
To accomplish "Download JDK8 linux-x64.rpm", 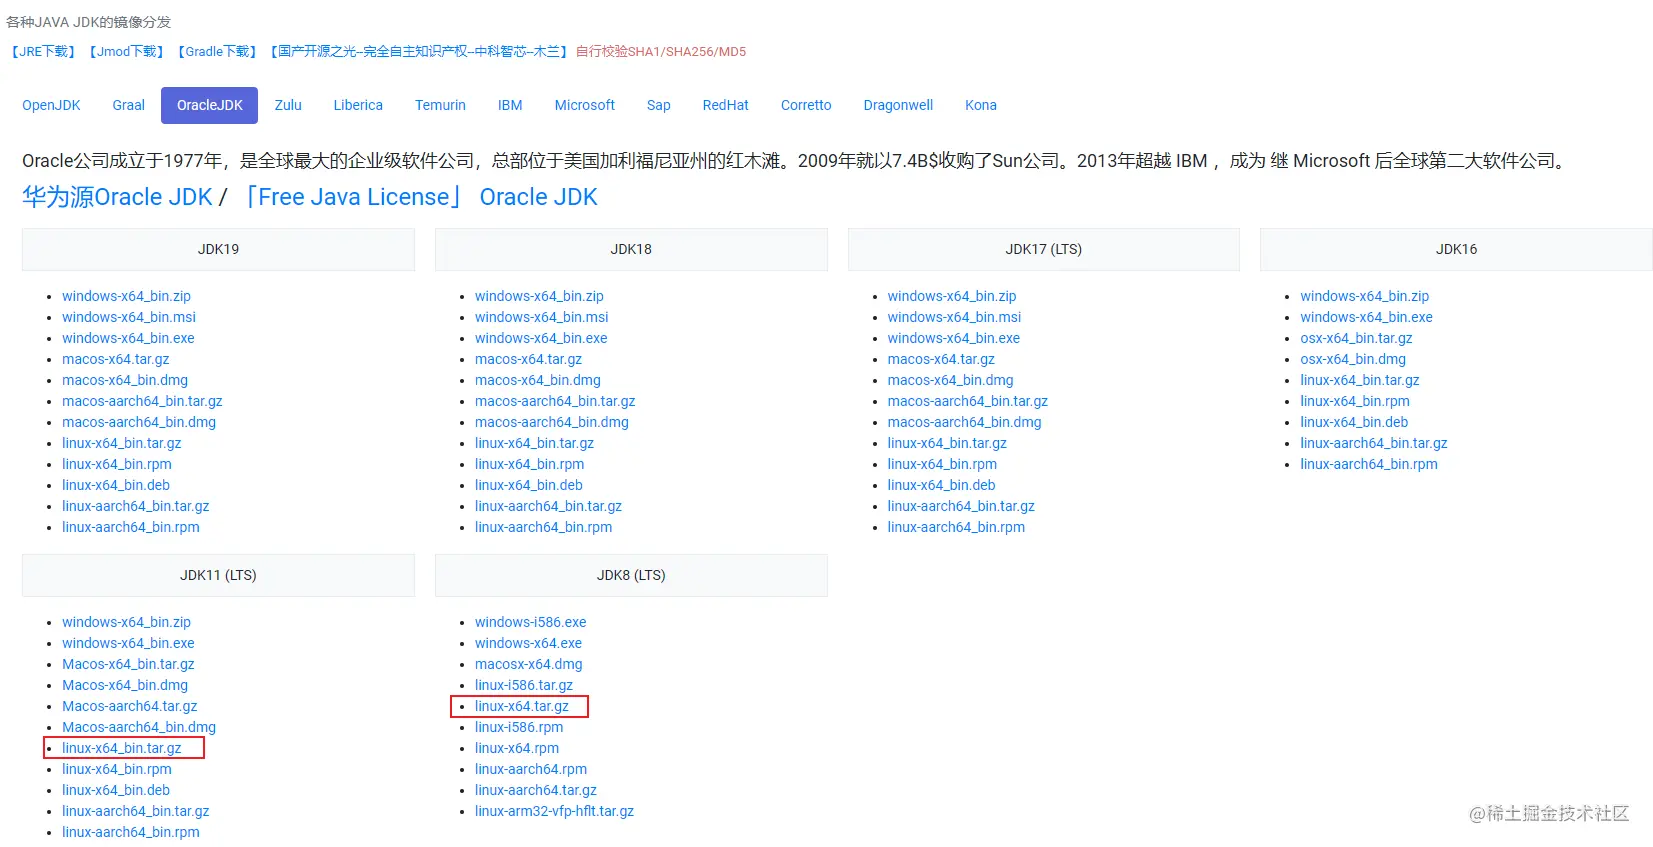I will tap(517, 748).
